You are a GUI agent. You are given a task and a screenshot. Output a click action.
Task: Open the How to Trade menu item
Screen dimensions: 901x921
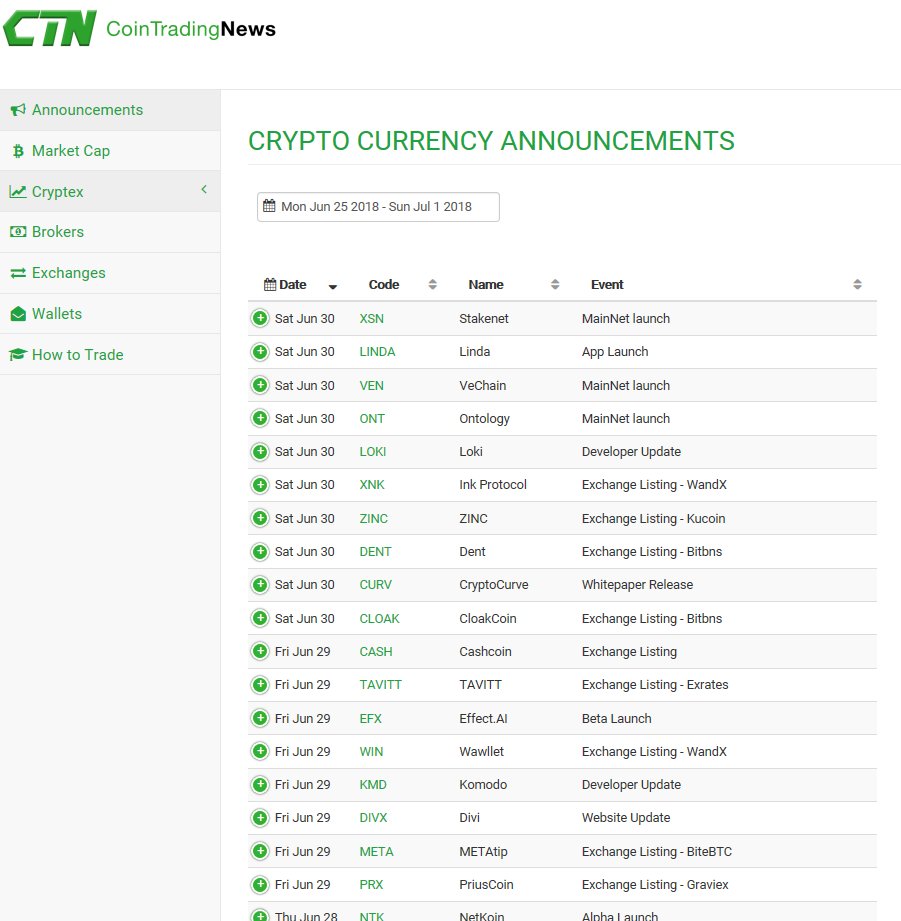pos(110,355)
